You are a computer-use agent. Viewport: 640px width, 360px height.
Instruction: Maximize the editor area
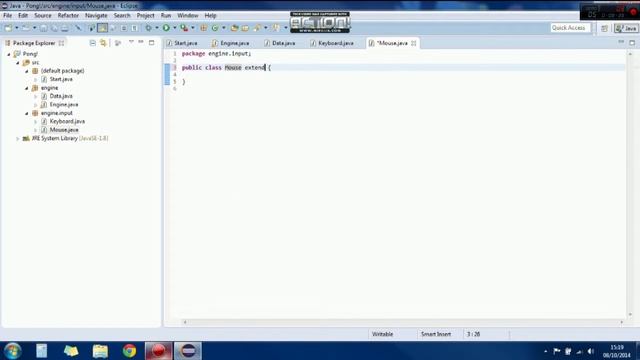click(632, 42)
